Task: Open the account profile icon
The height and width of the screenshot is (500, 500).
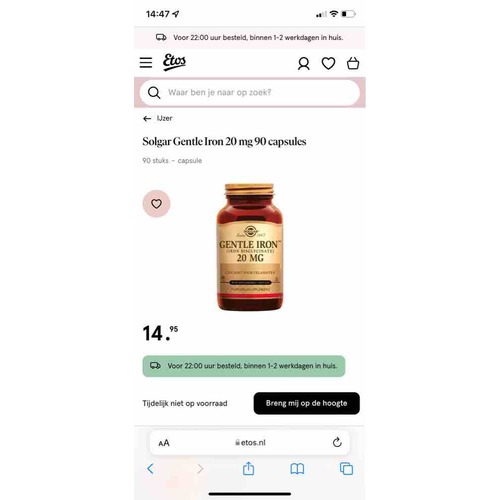Action: (x=303, y=63)
